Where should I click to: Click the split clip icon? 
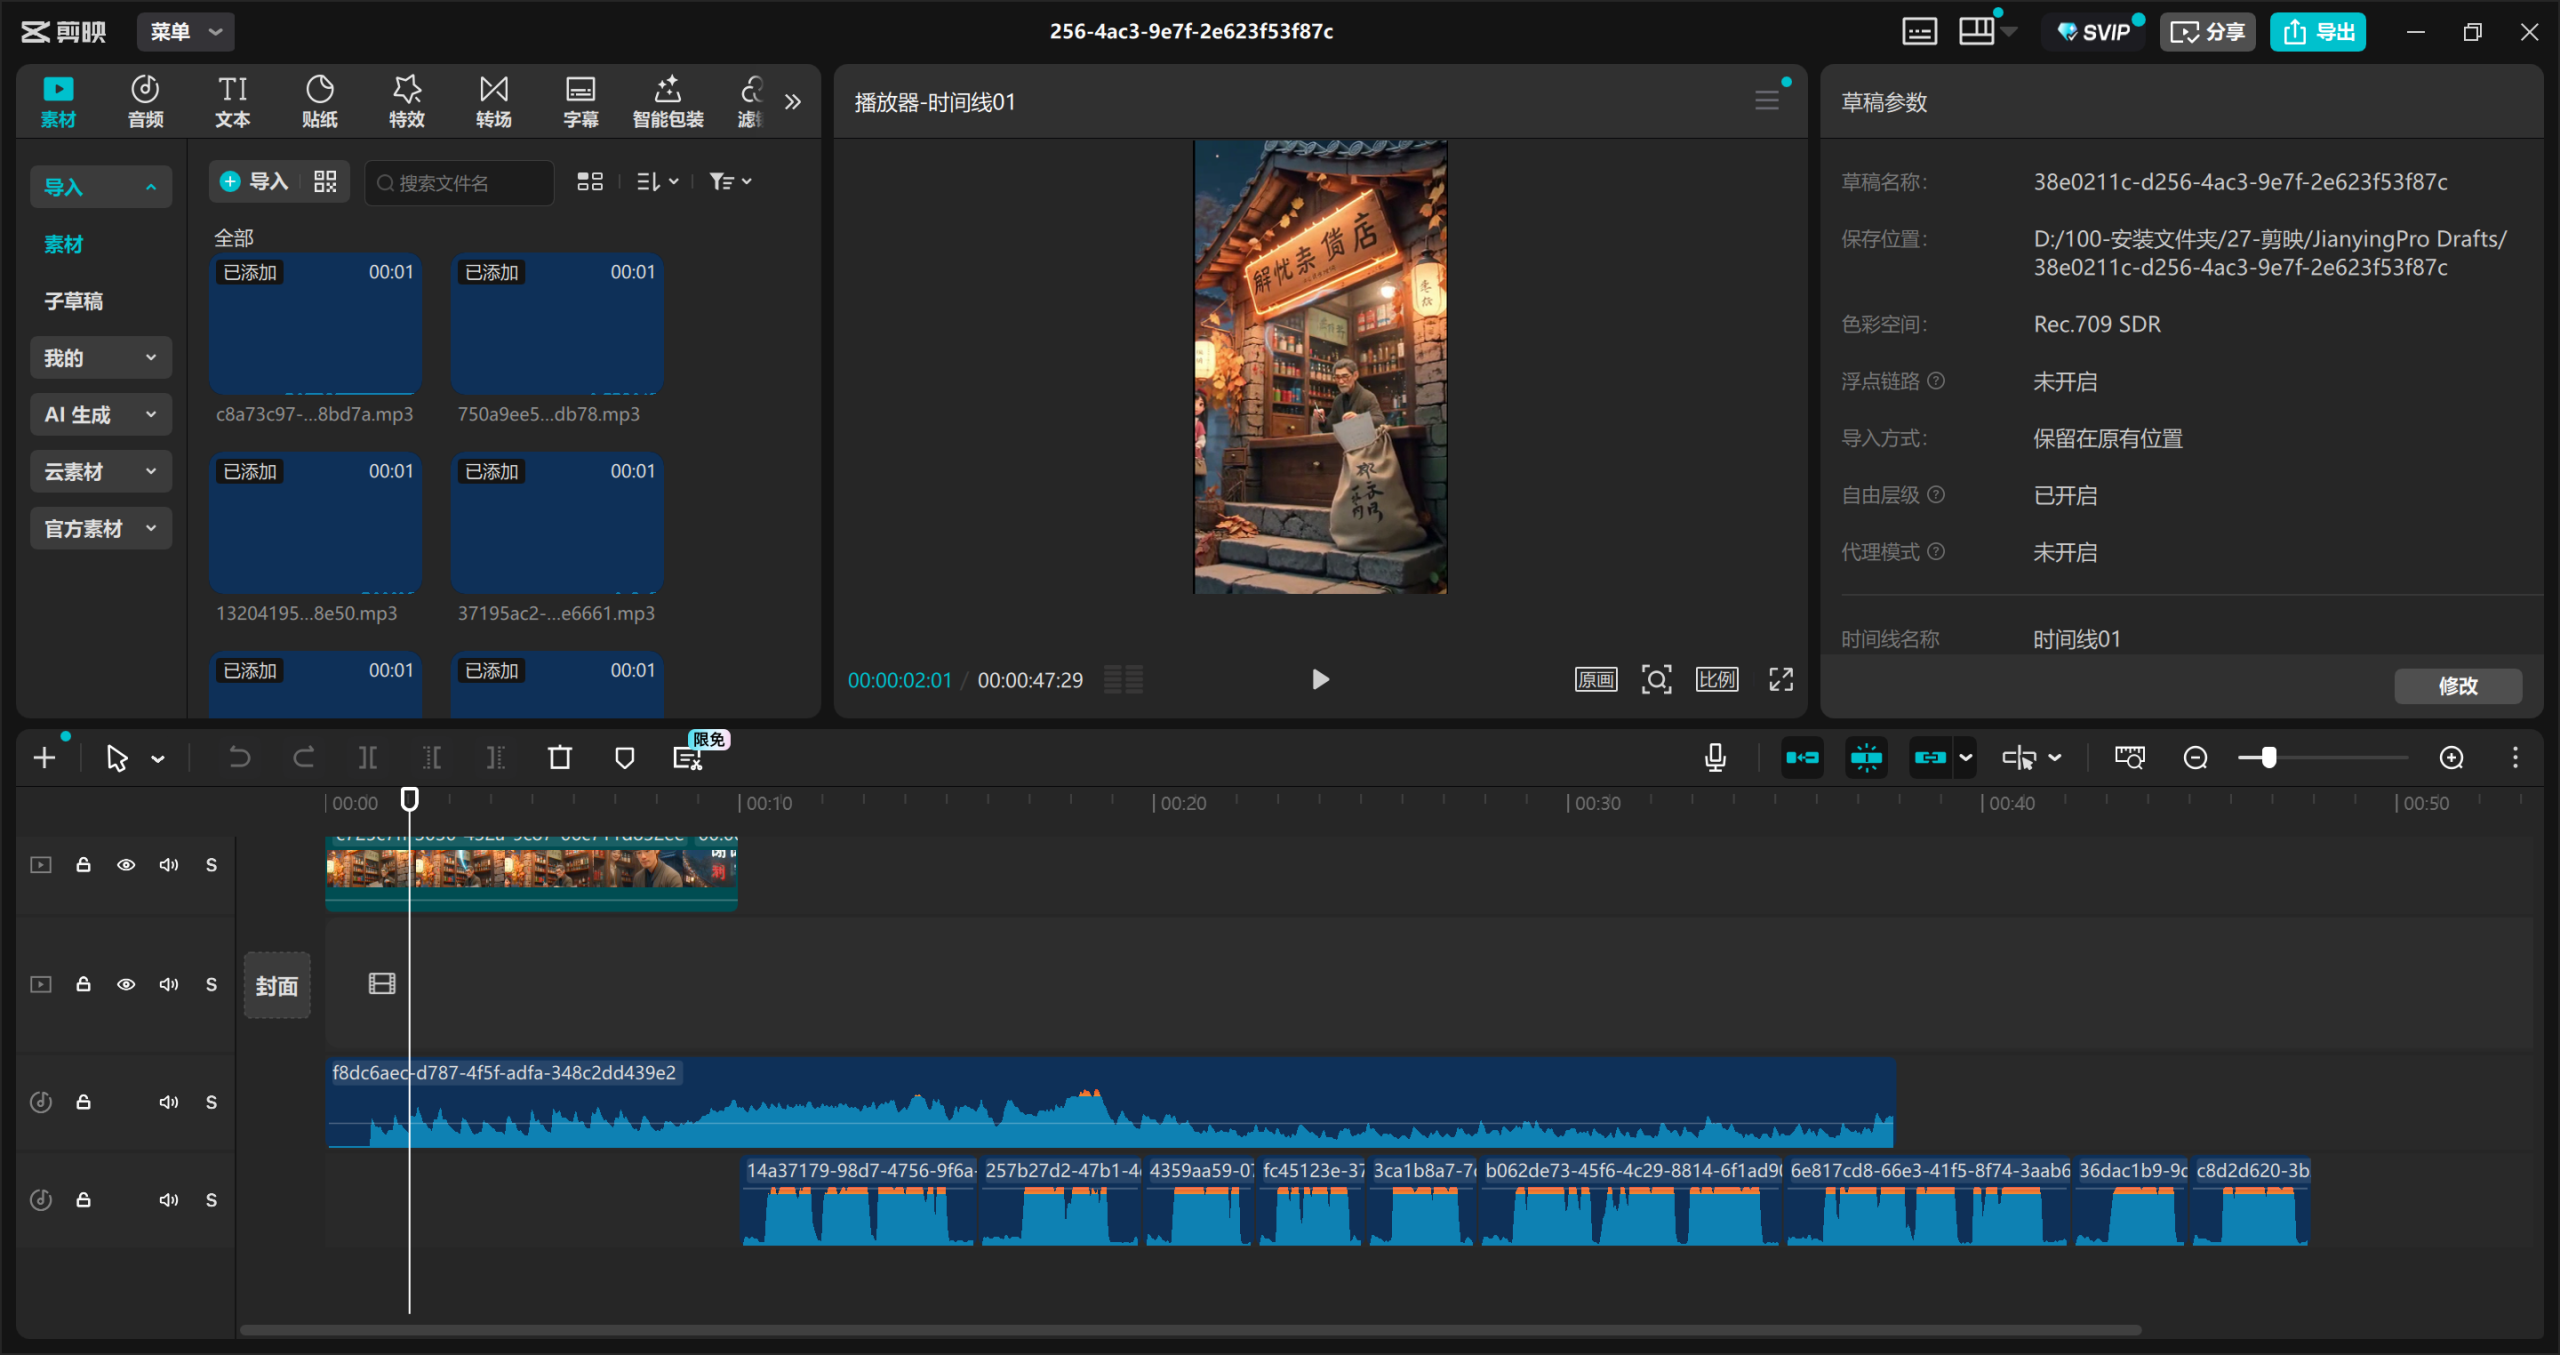click(x=368, y=758)
